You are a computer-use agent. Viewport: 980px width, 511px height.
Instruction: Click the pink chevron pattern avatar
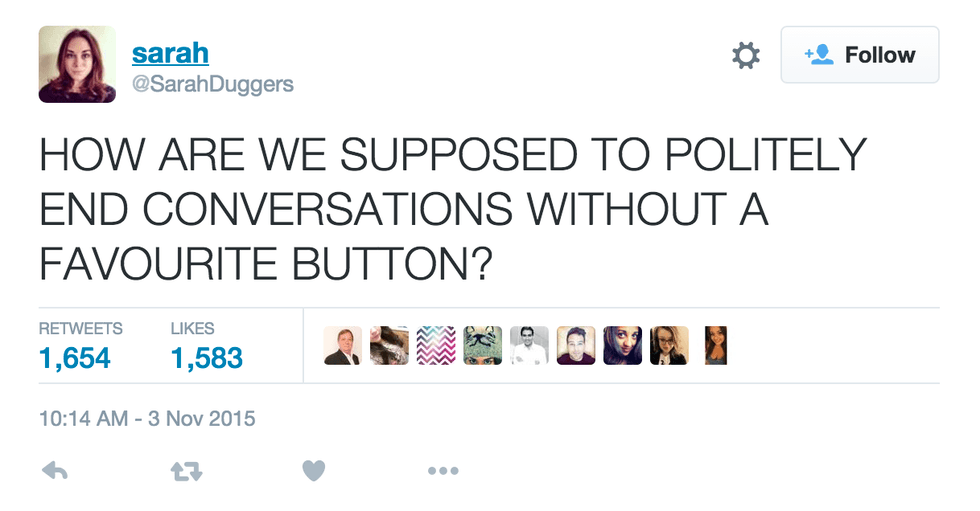436,346
